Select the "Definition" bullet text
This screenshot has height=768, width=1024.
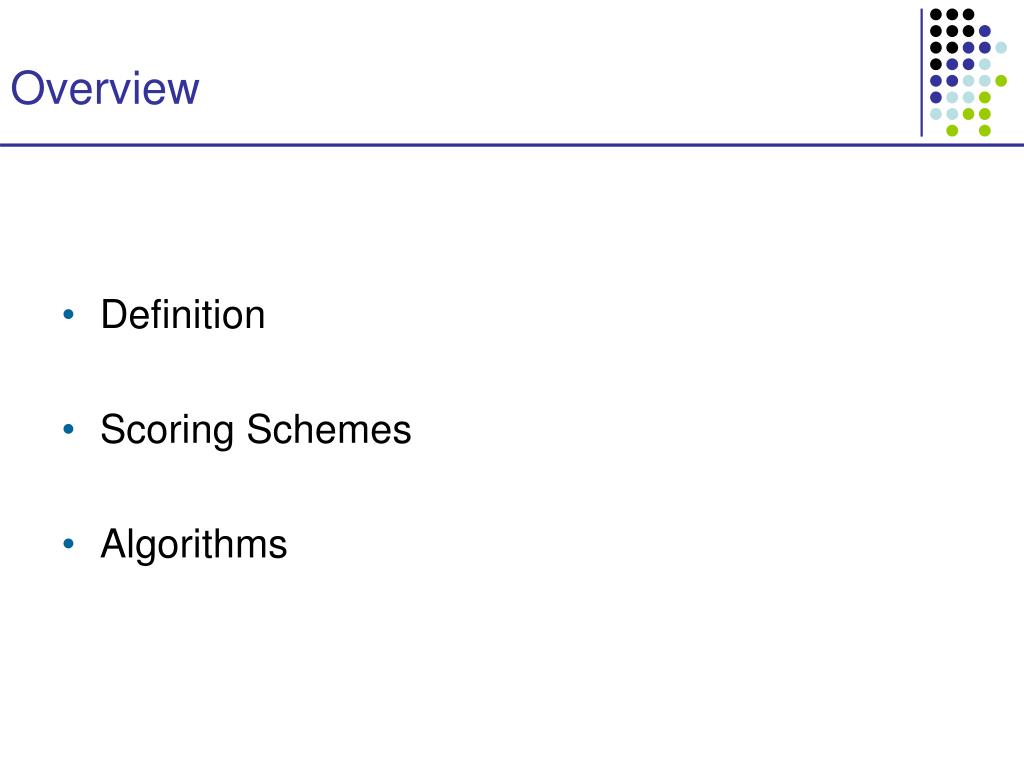183,315
